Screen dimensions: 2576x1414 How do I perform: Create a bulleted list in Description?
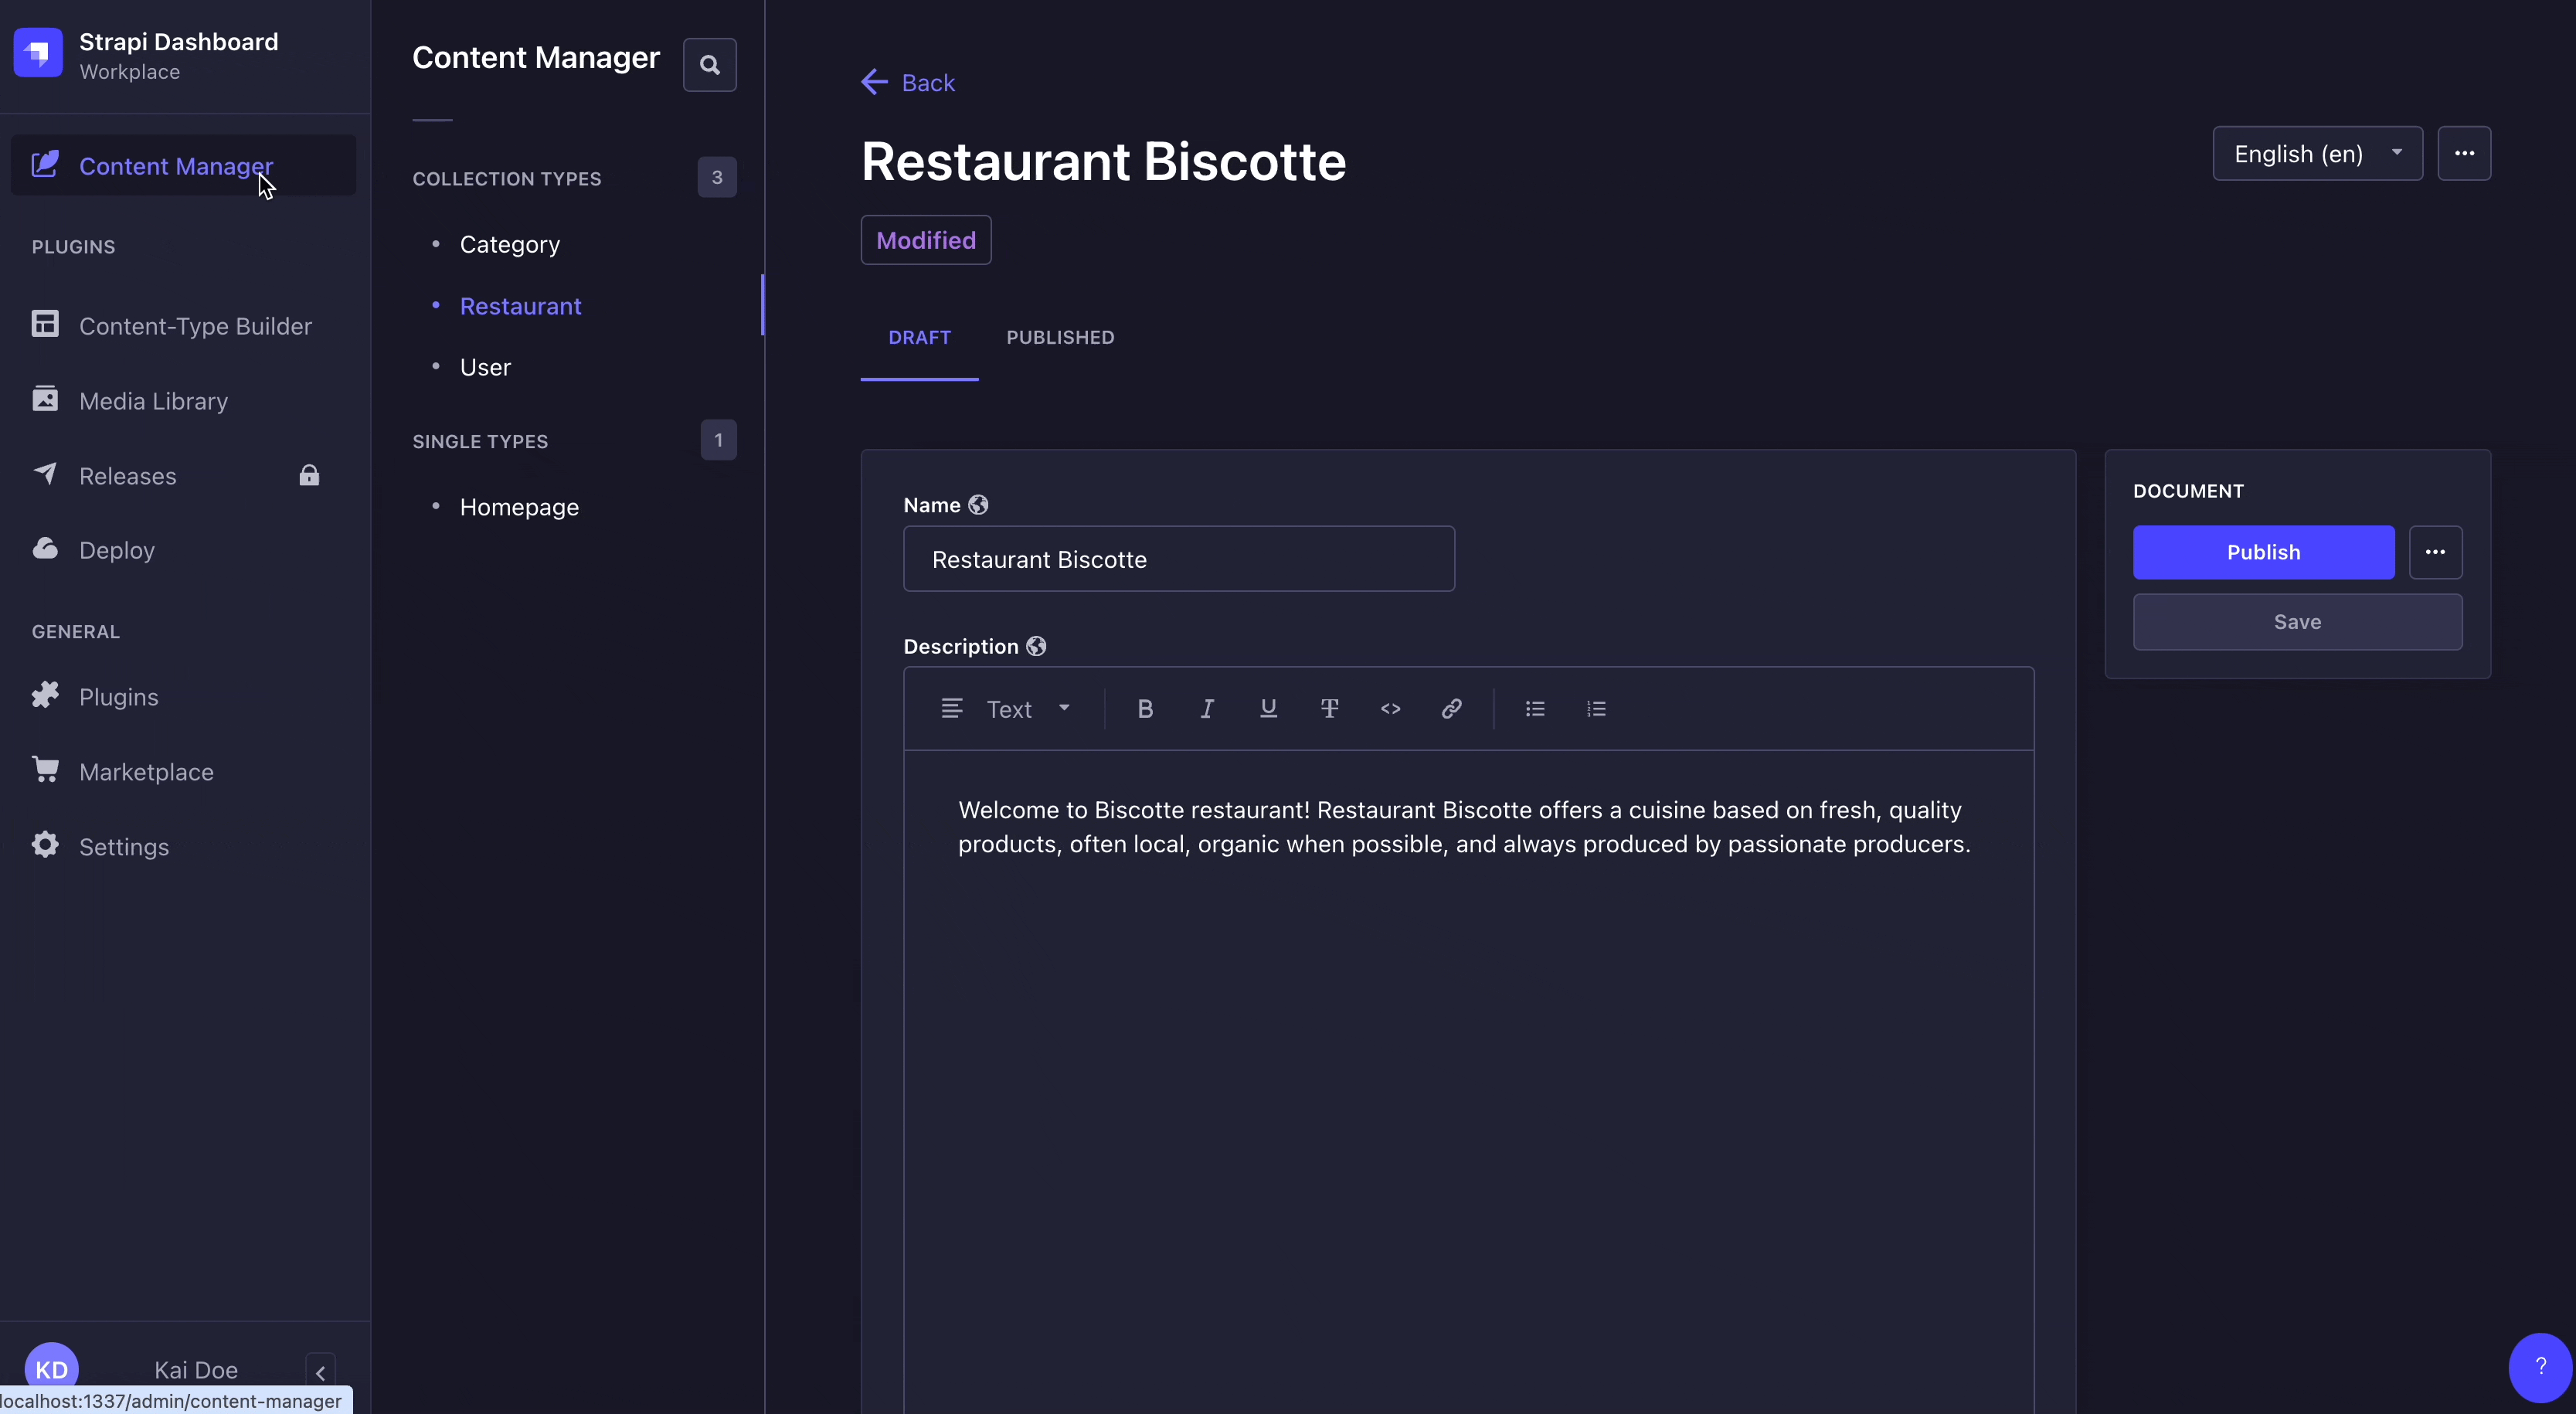pos(1535,709)
